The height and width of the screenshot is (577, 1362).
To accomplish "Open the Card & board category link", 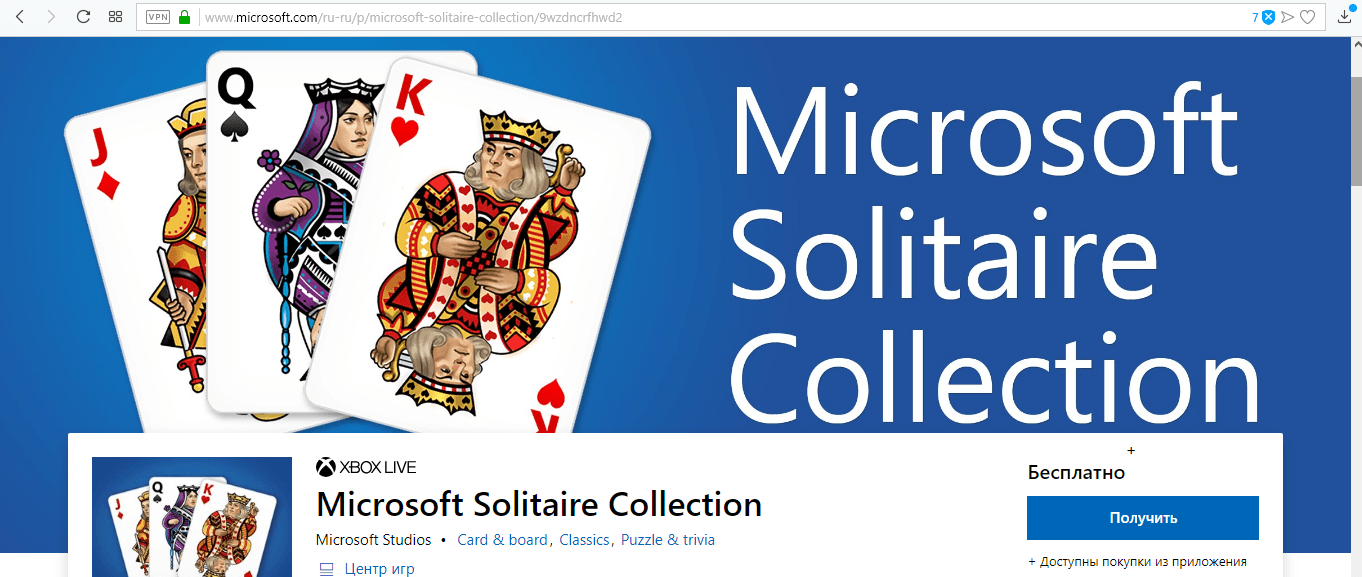I will coord(502,540).
